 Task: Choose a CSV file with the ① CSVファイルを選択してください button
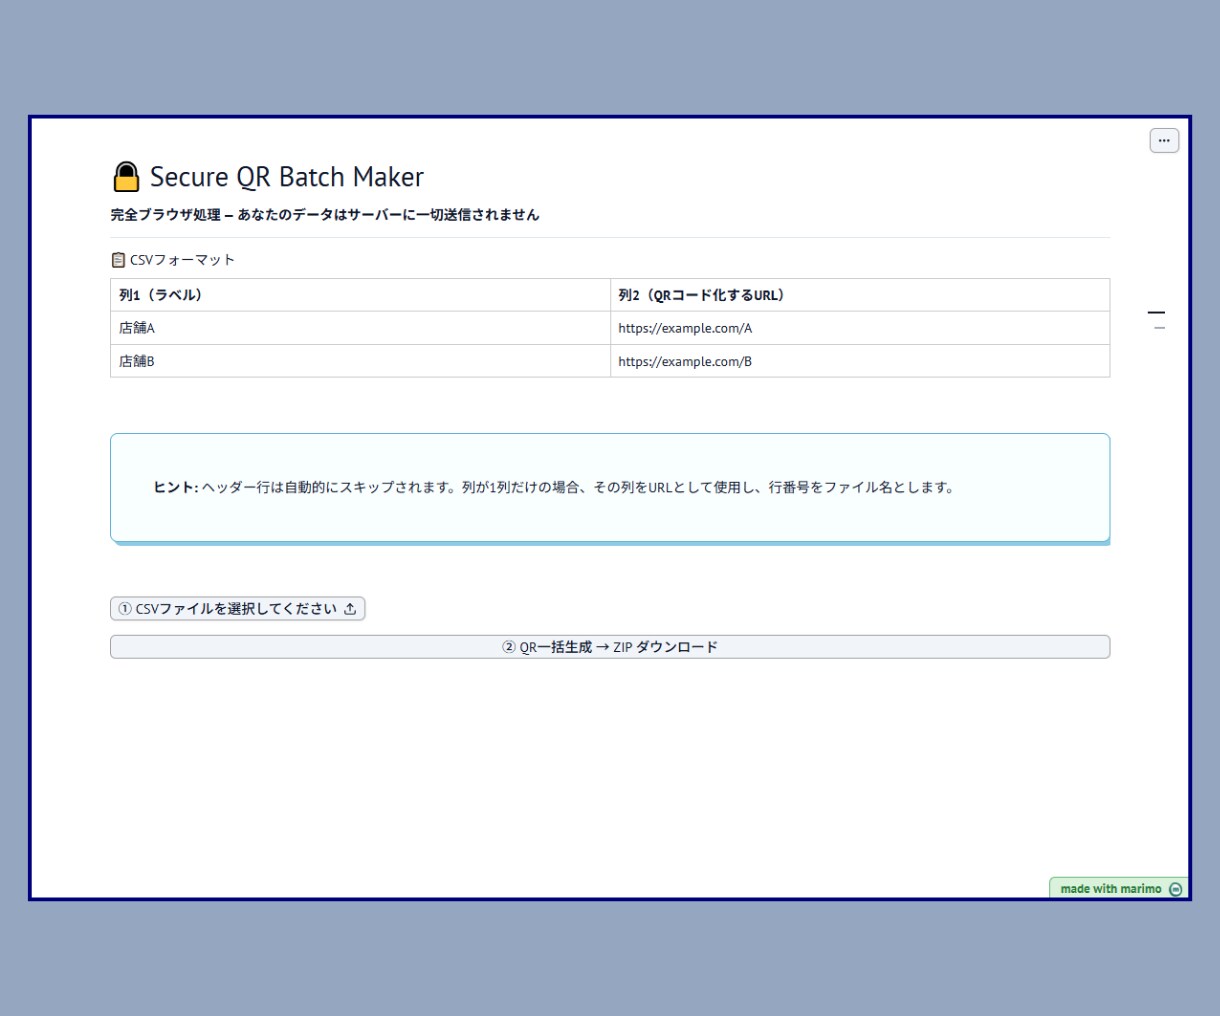[x=238, y=609]
